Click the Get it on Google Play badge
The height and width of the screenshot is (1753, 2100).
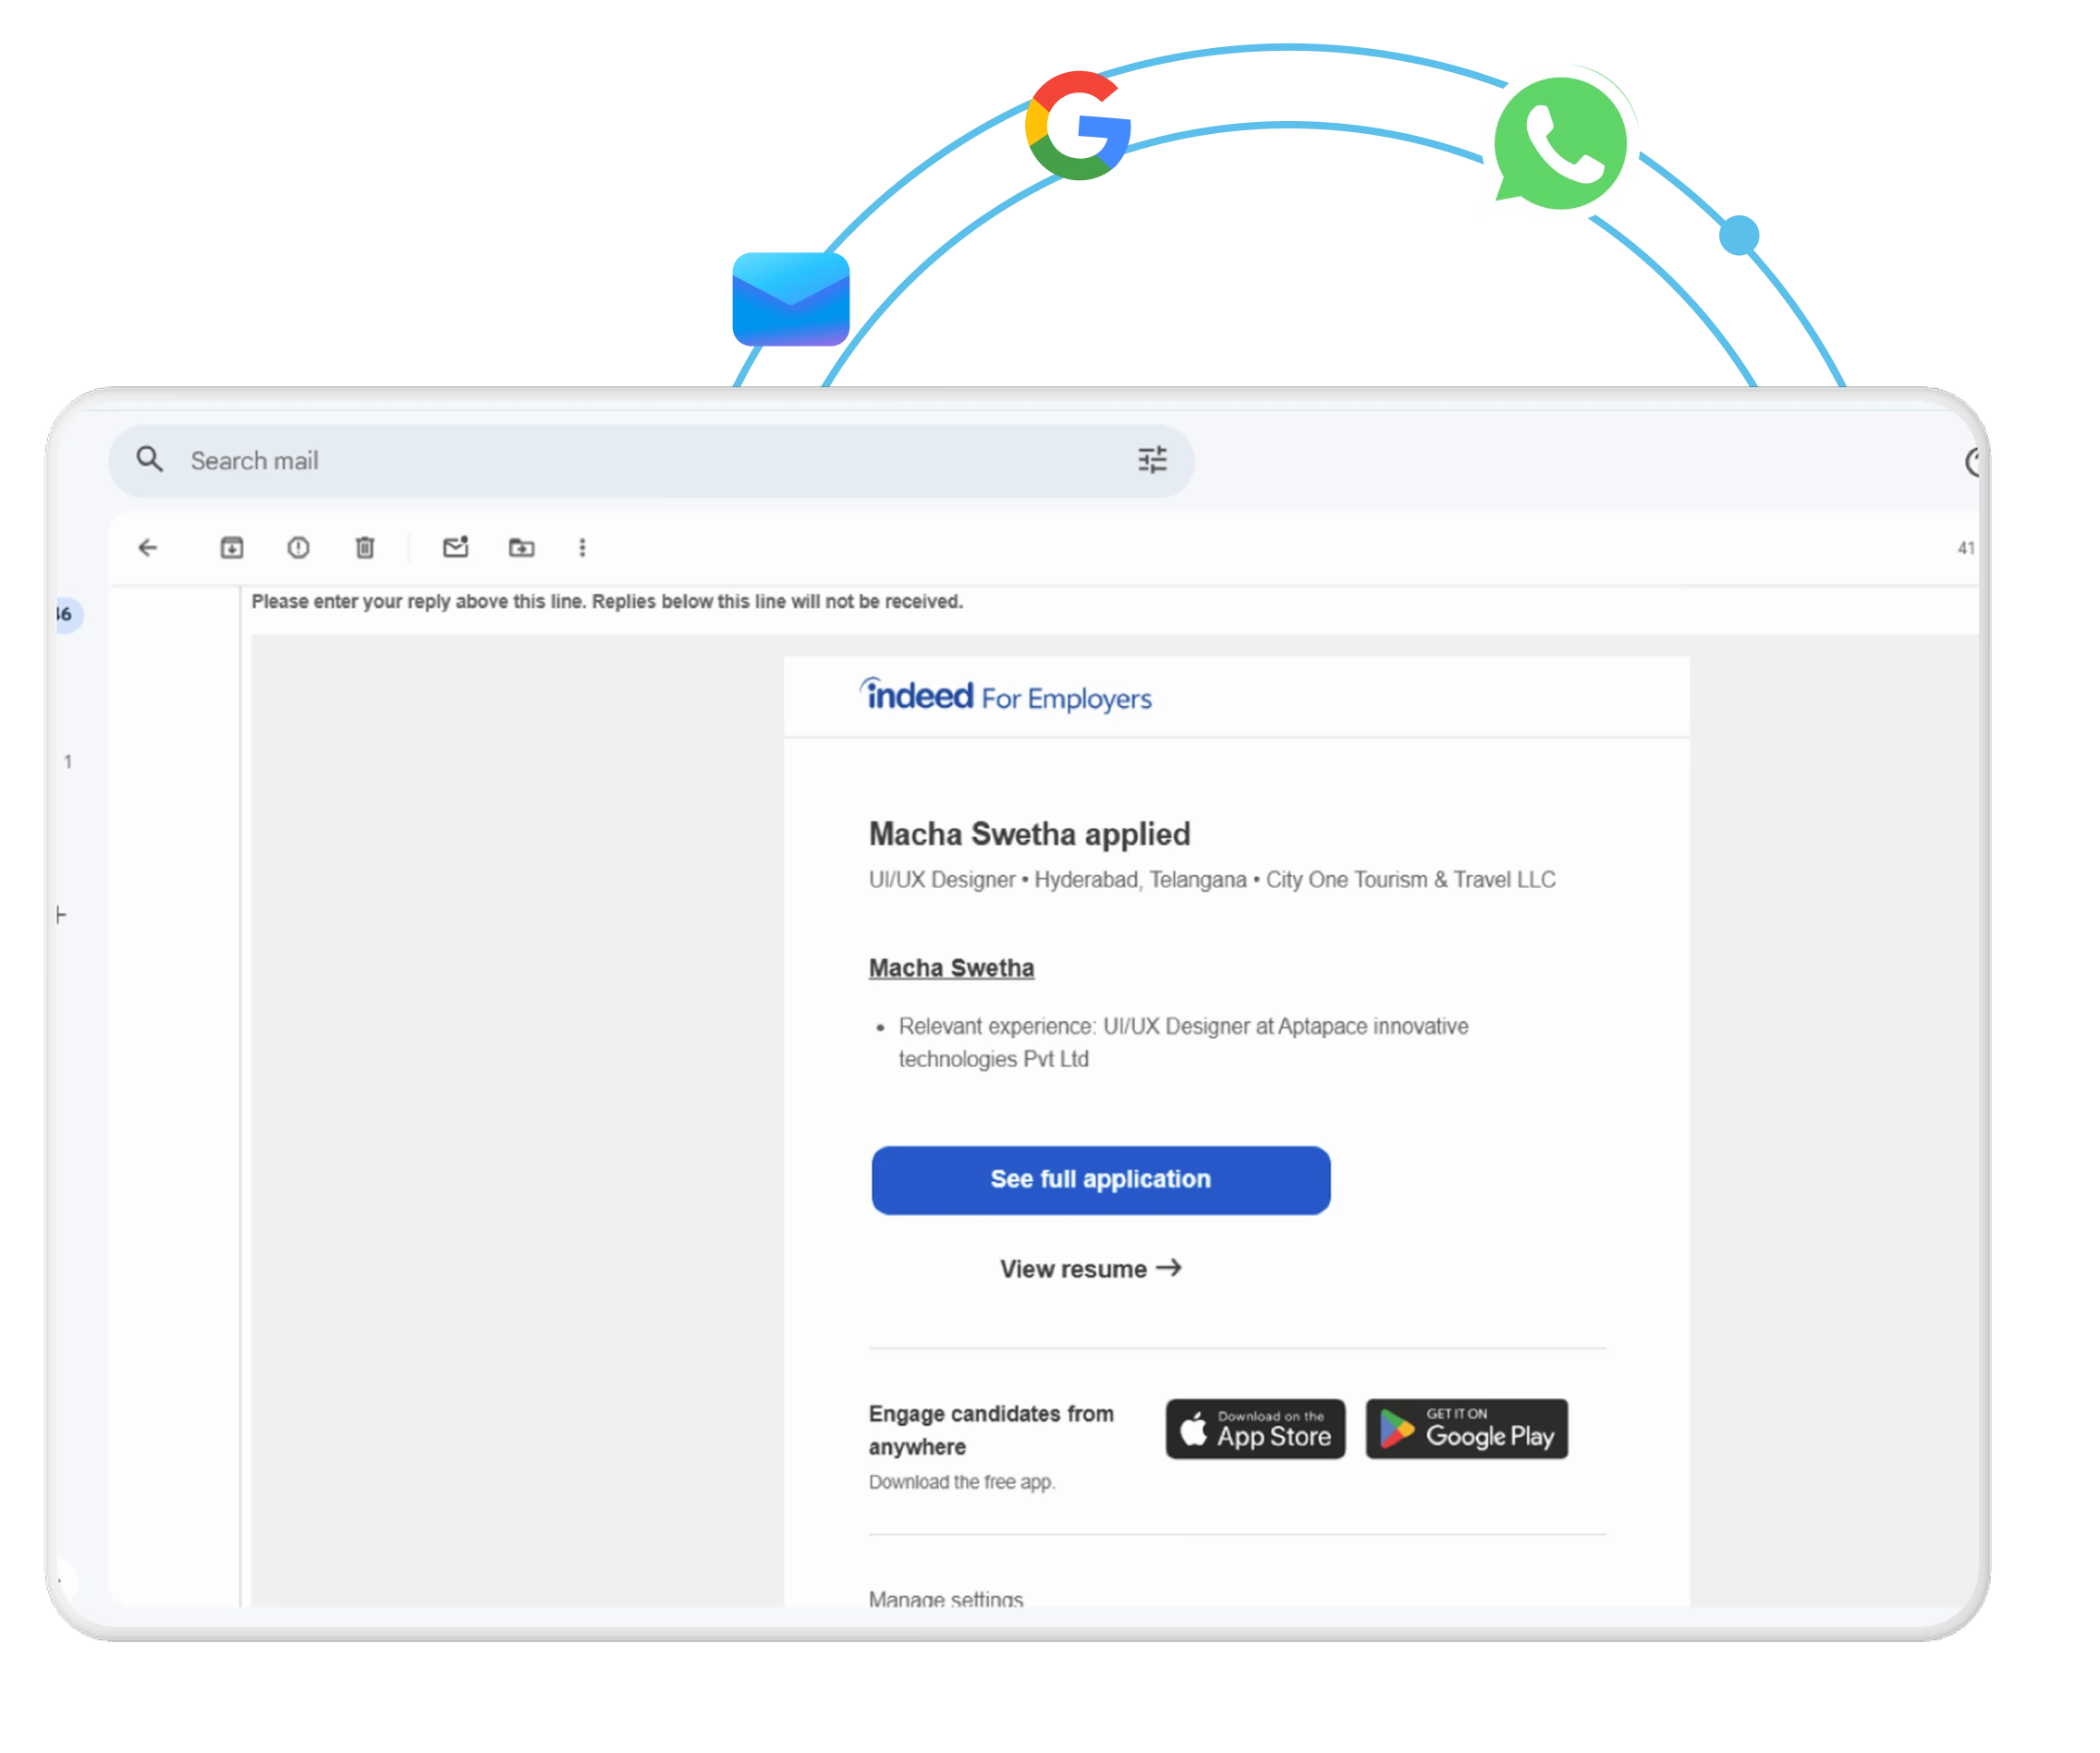(x=1466, y=1429)
